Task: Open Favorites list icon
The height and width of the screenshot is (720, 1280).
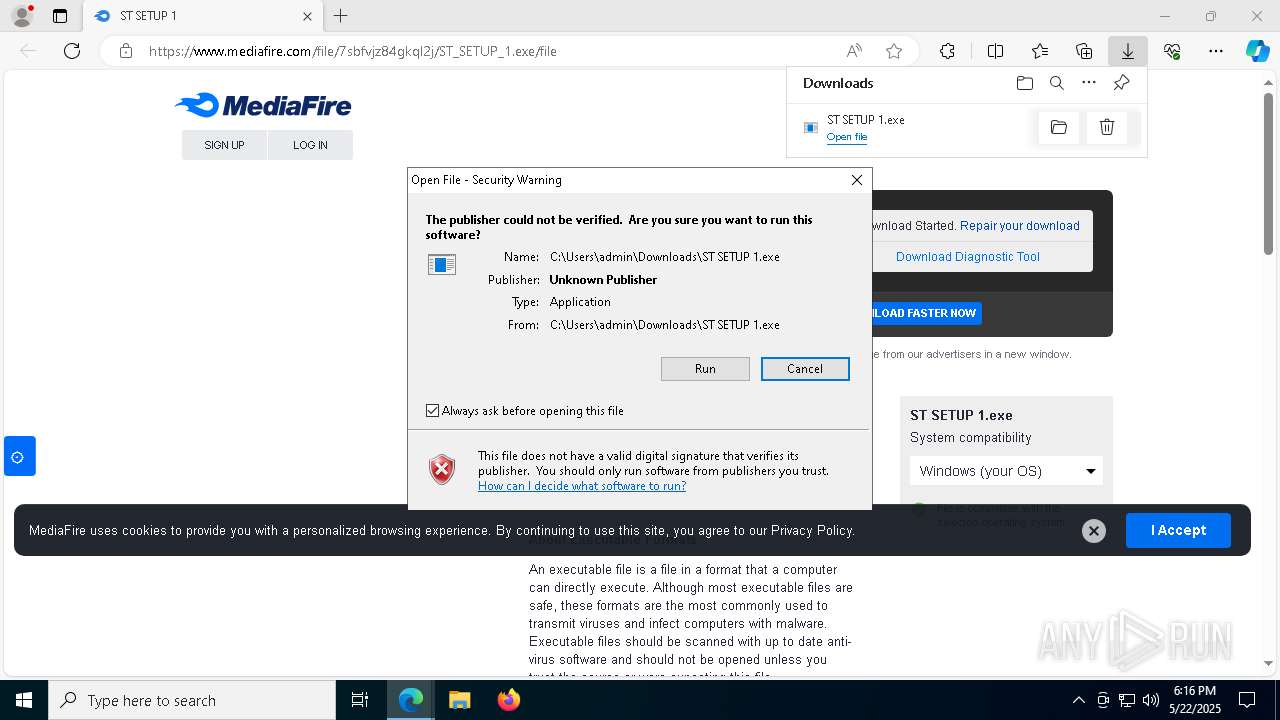Action: click(1040, 51)
